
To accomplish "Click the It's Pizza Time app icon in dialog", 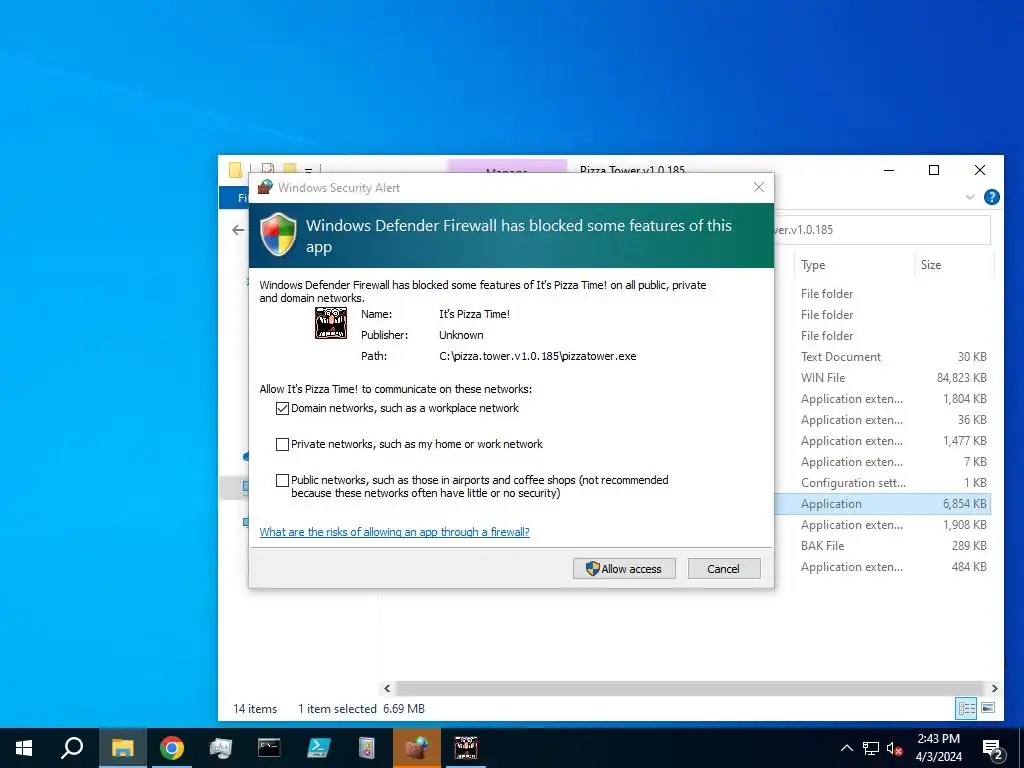I will click(331, 323).
